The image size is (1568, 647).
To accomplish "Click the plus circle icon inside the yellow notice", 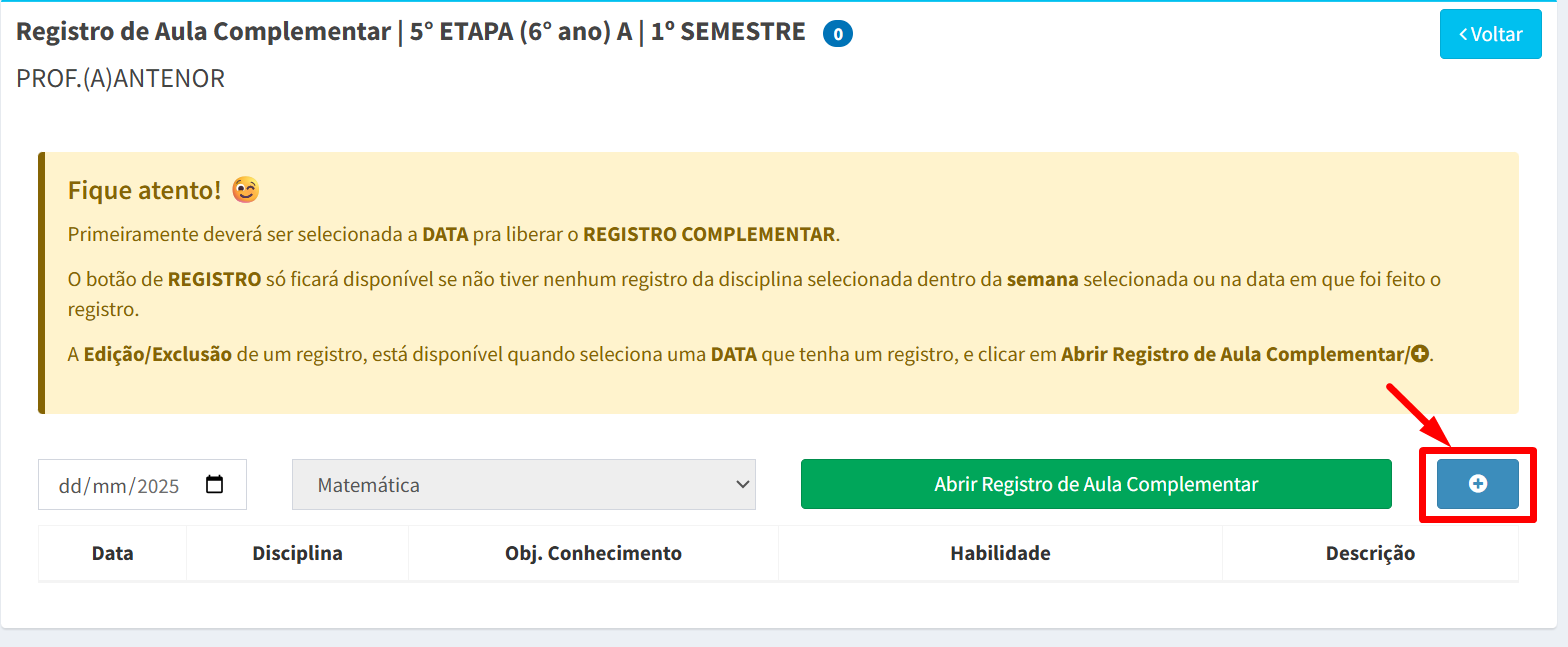I will point(1420,354).
